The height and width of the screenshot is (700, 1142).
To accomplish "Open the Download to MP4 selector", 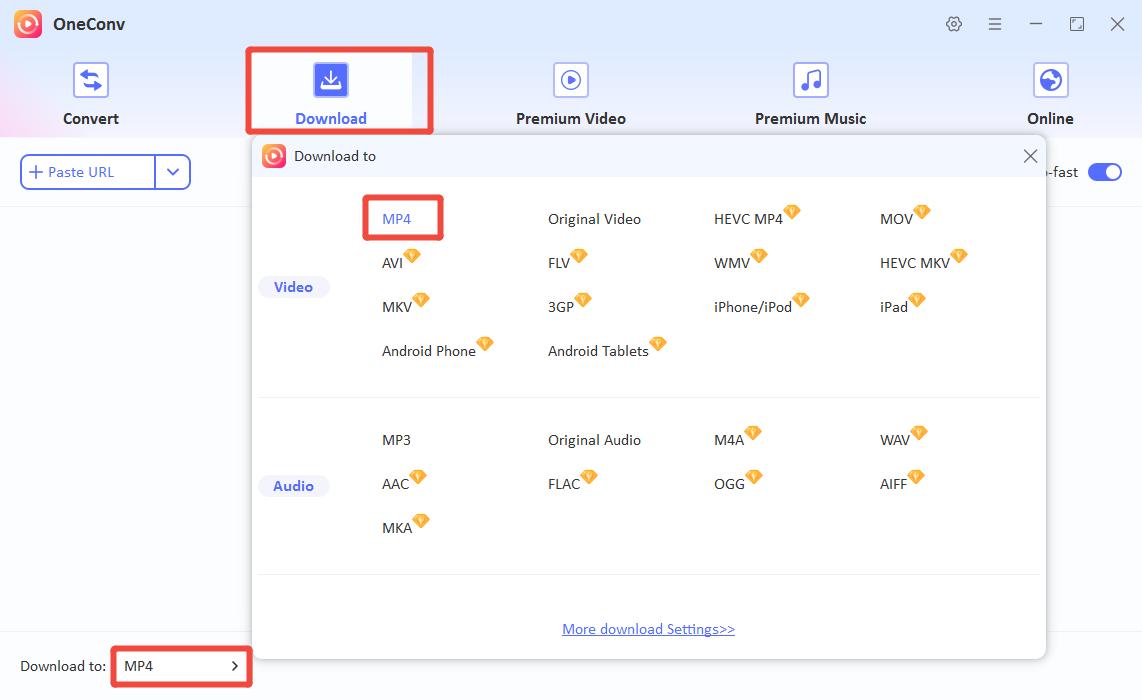I will [x=181, y=666].
